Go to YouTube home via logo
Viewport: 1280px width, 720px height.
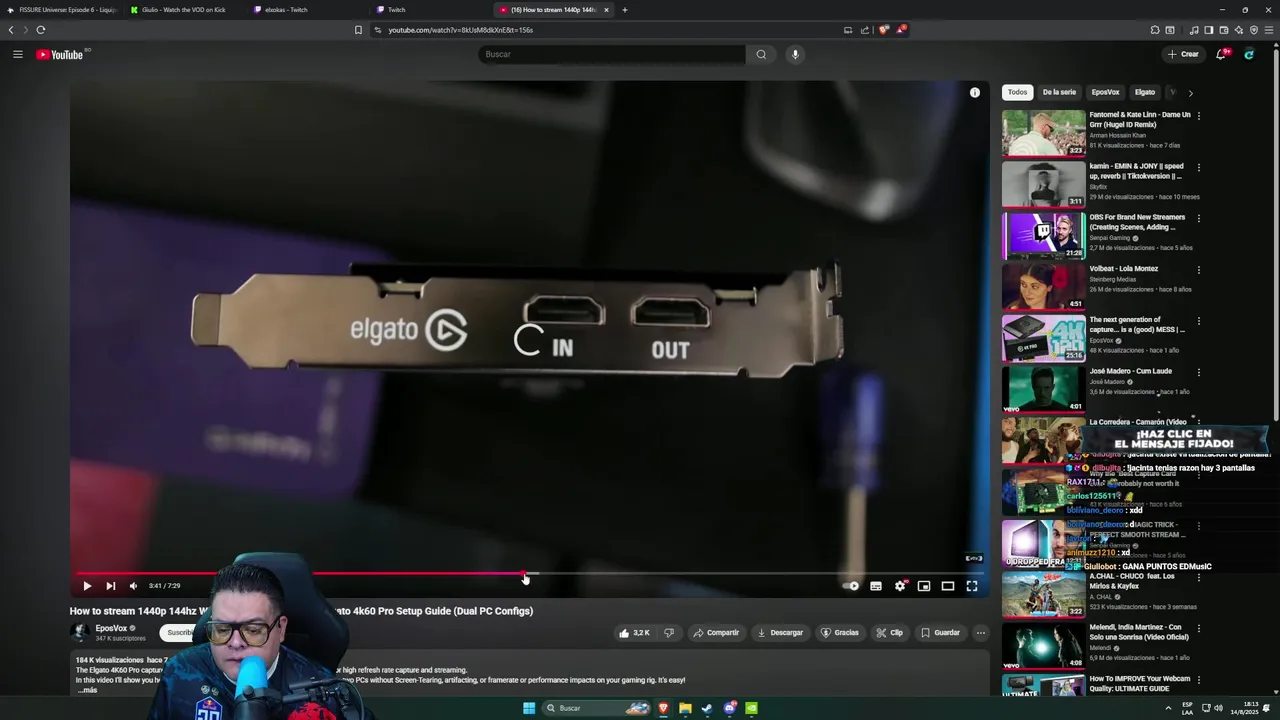coord(60,54)
